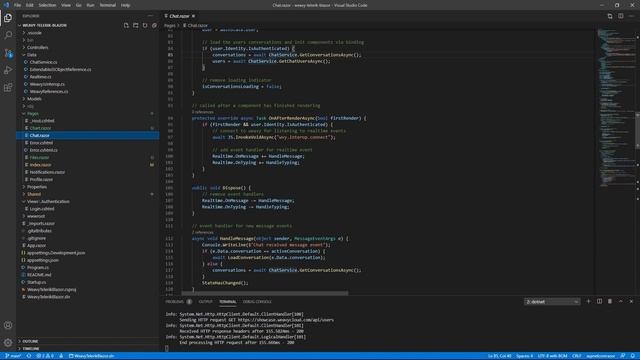
Task: Open Program.cs in Explorer
Action: tap(38, 268)
